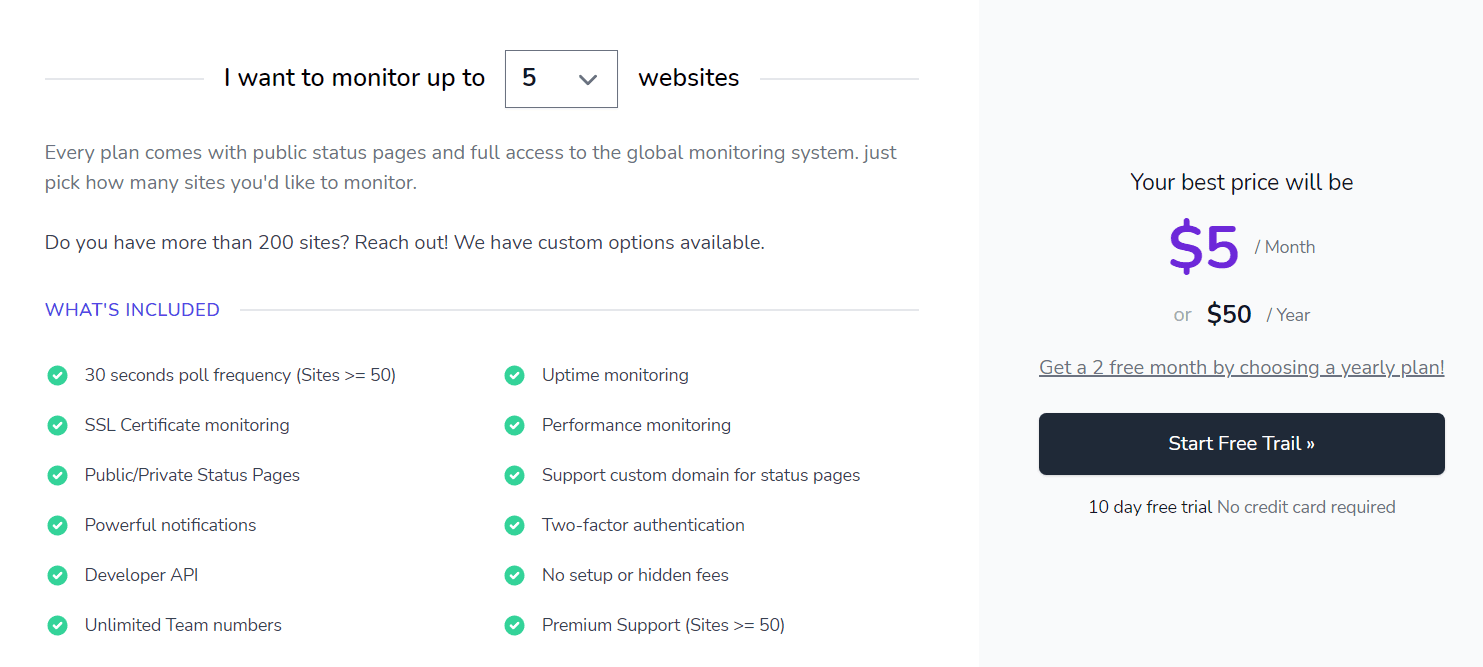Click the '/ Year' billing label
This screenshot has width=1483, height=667.
point(1288,315)
